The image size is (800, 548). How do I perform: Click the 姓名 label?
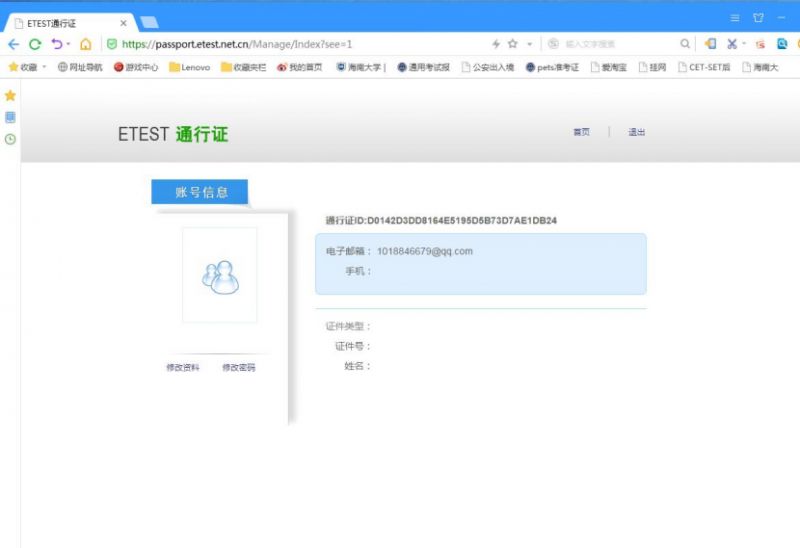click(357, 366)
